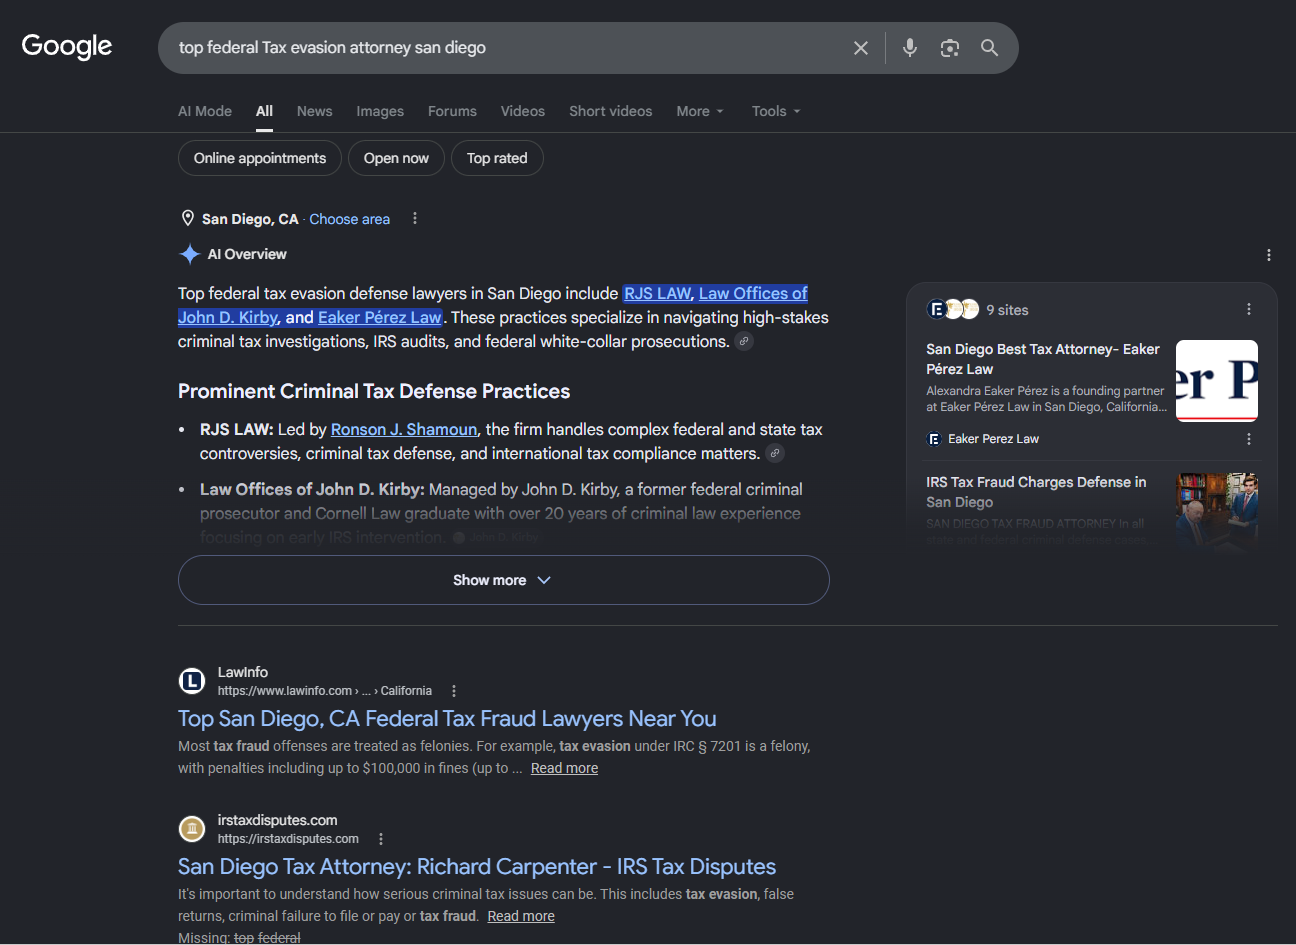The height and width of the screenshot is (945, 1296).
Task: Click the location pin icon near San Diego
Action: (x=187, y=219)
